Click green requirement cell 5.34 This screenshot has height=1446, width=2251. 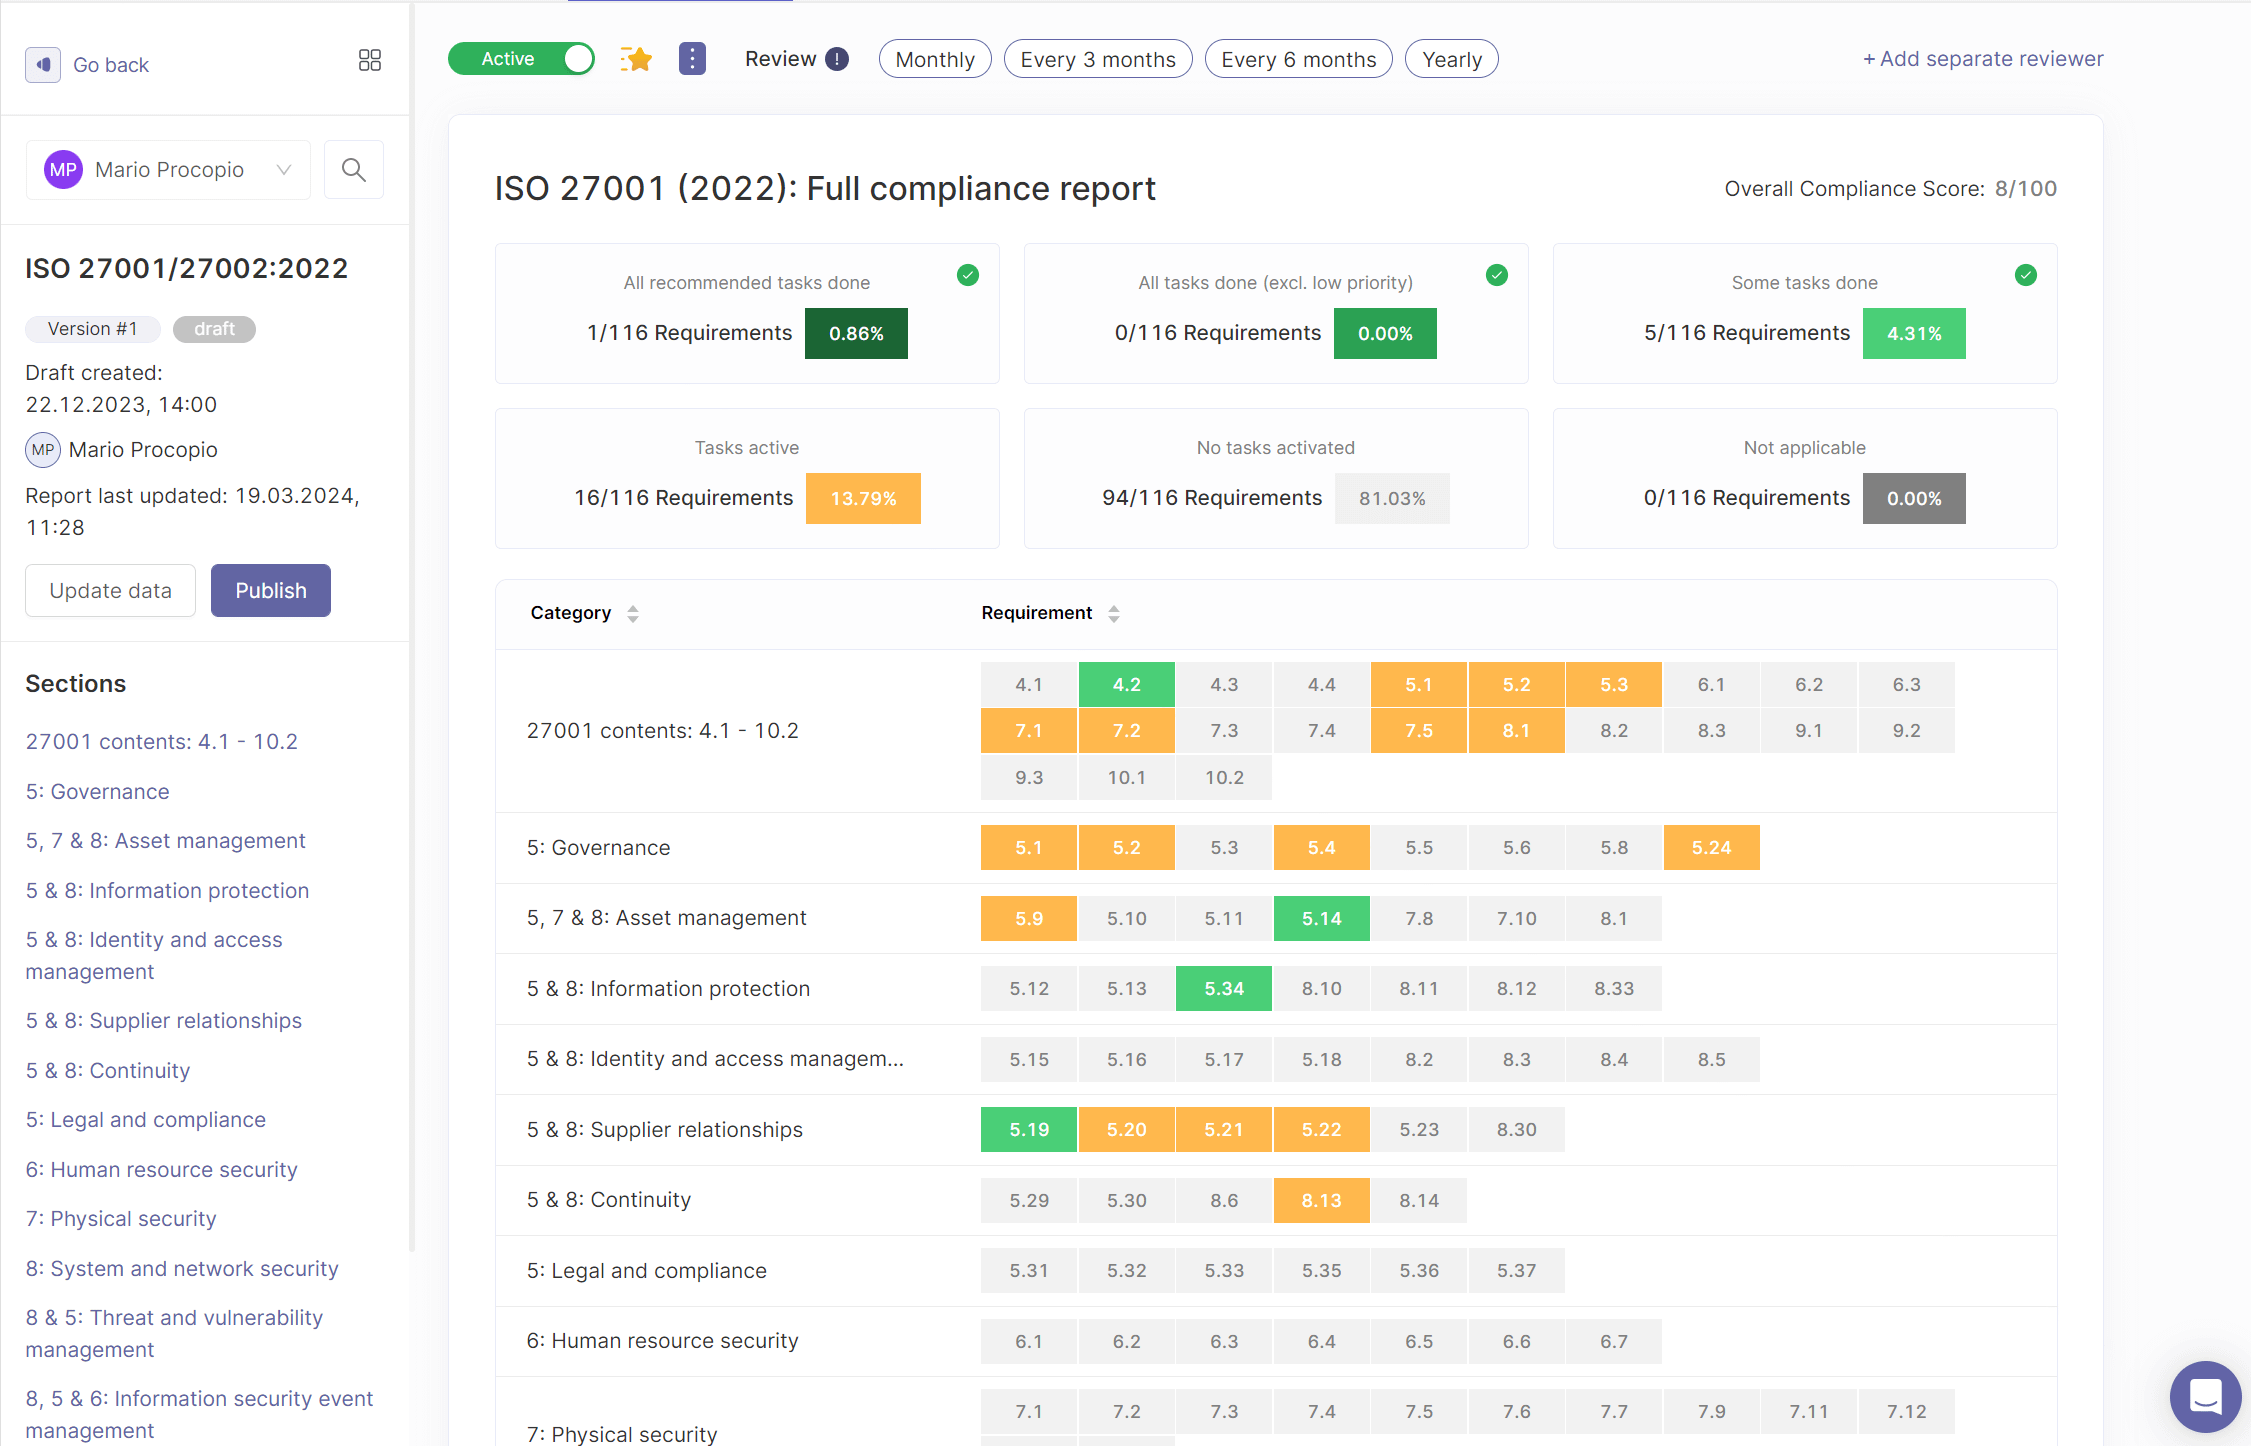pos(1224,989)
